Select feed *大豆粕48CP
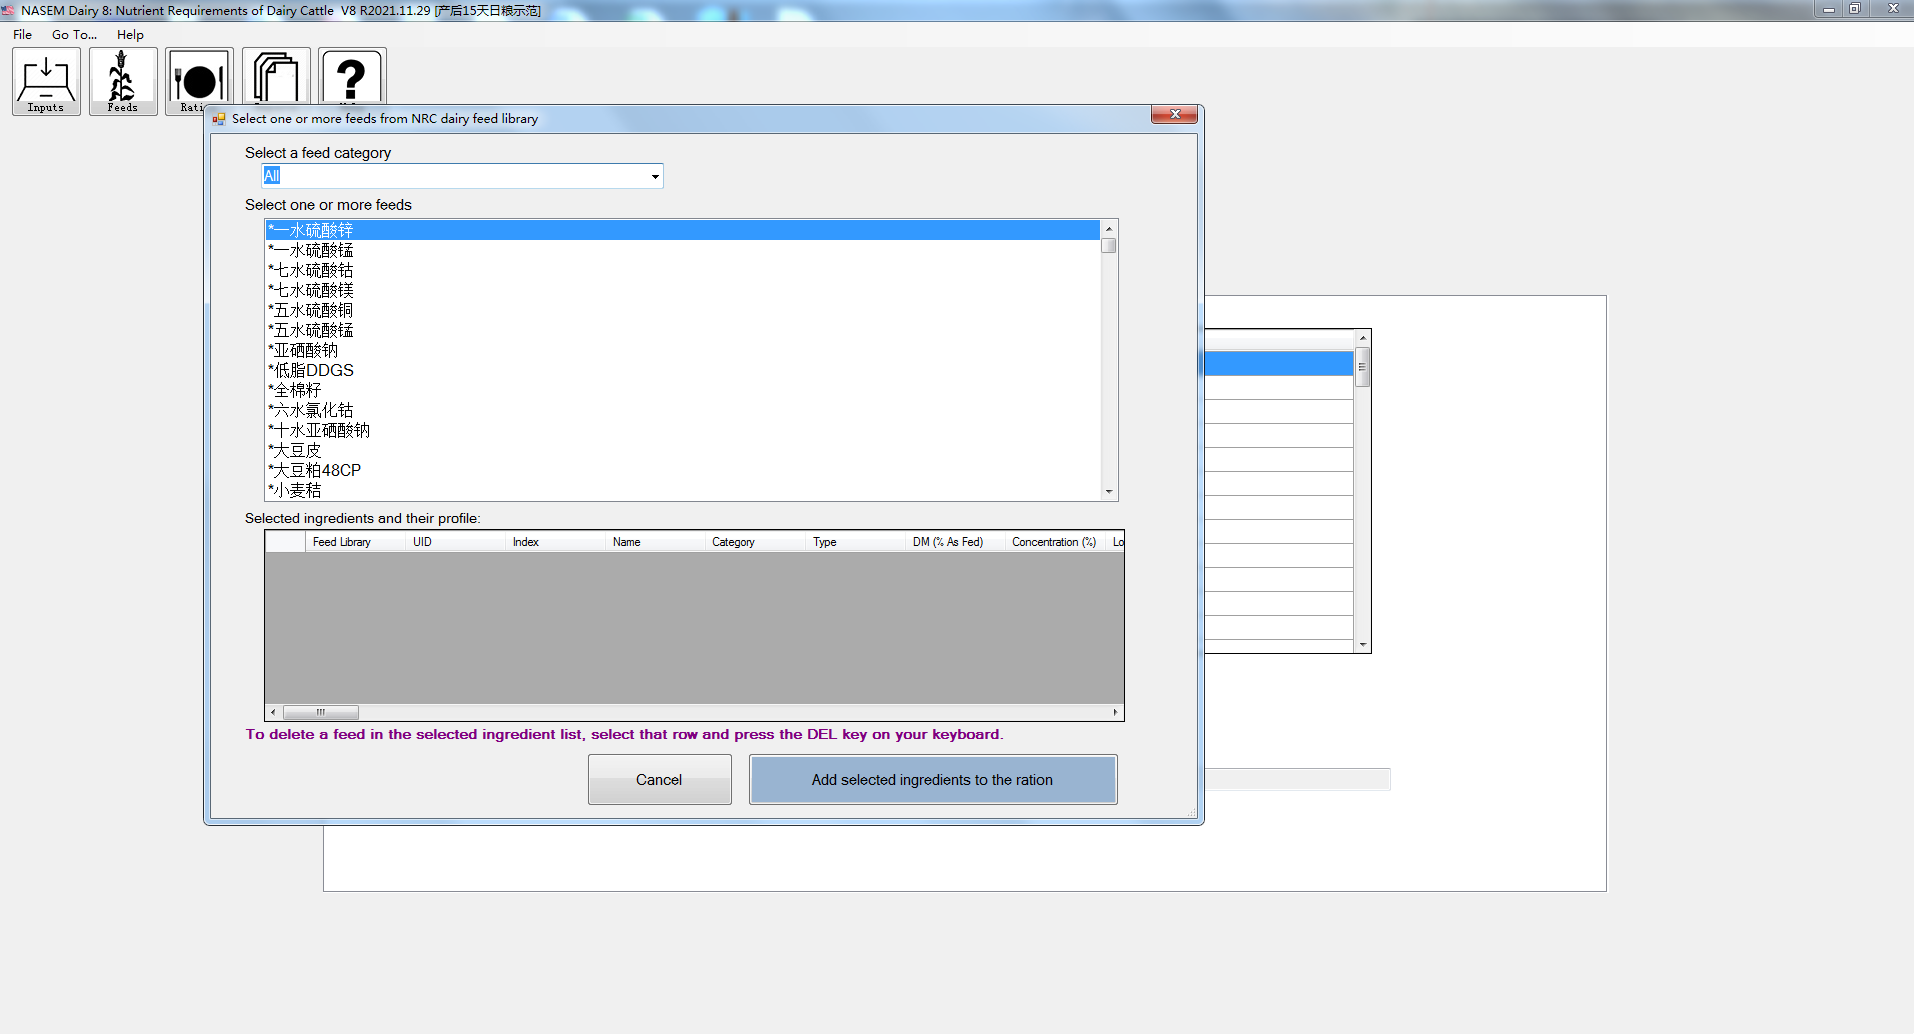 [682, 470]
